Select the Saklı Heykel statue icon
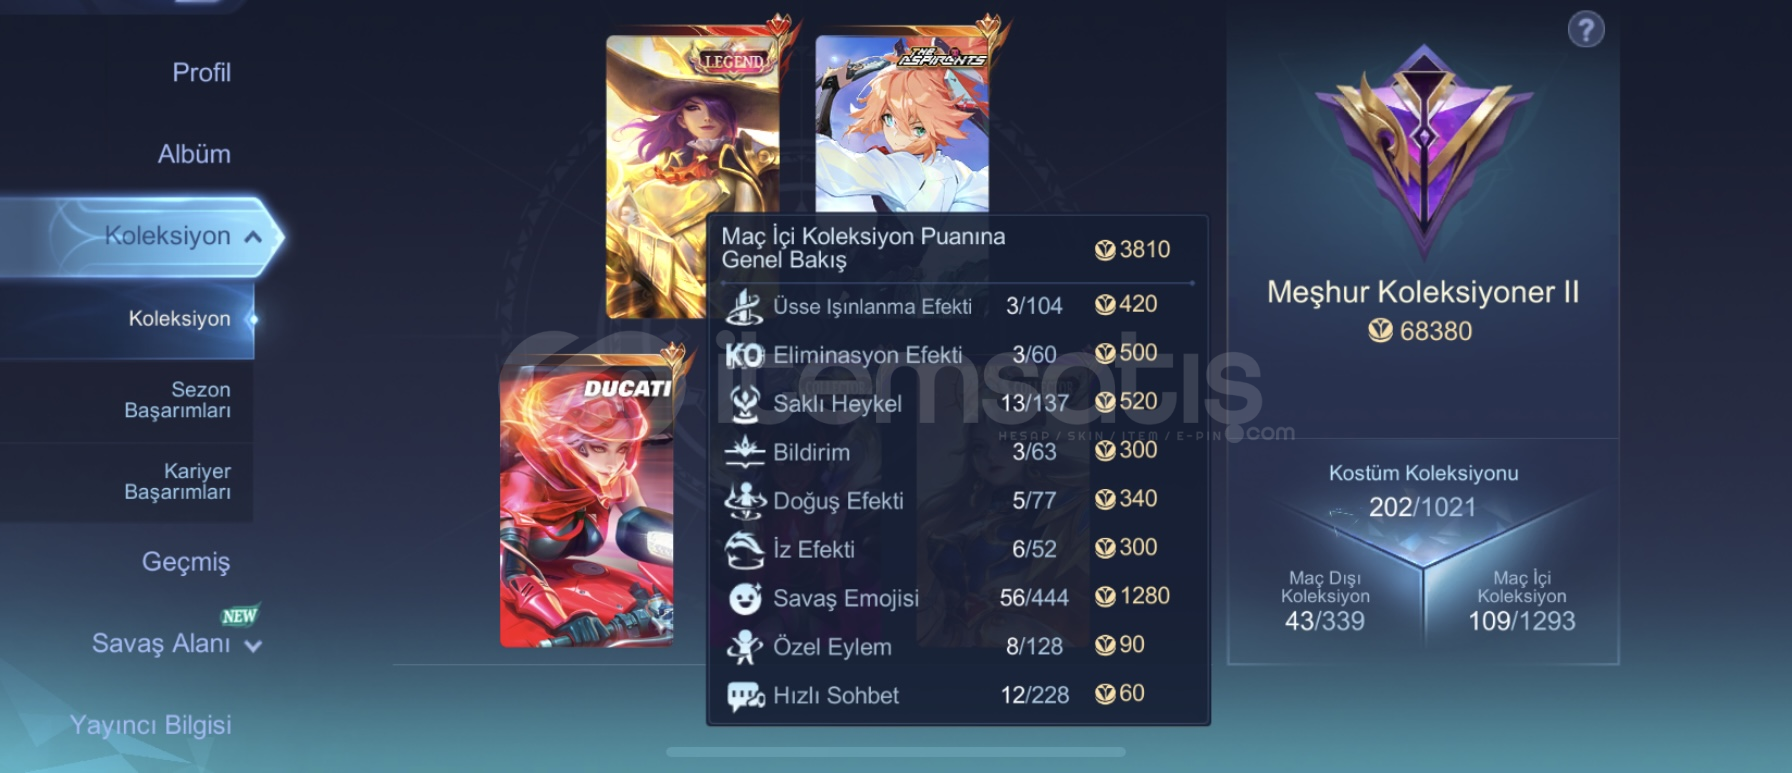 [x=744, y=403]
